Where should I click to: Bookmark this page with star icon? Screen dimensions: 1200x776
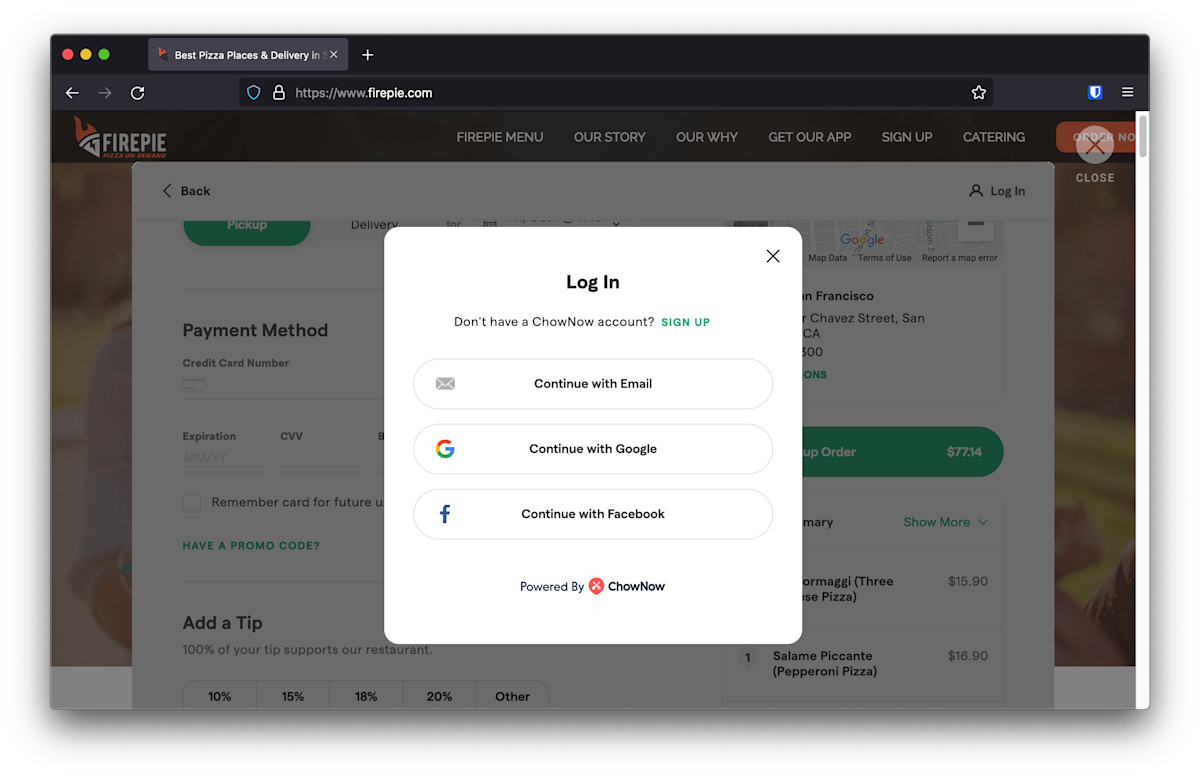(978, 93)
